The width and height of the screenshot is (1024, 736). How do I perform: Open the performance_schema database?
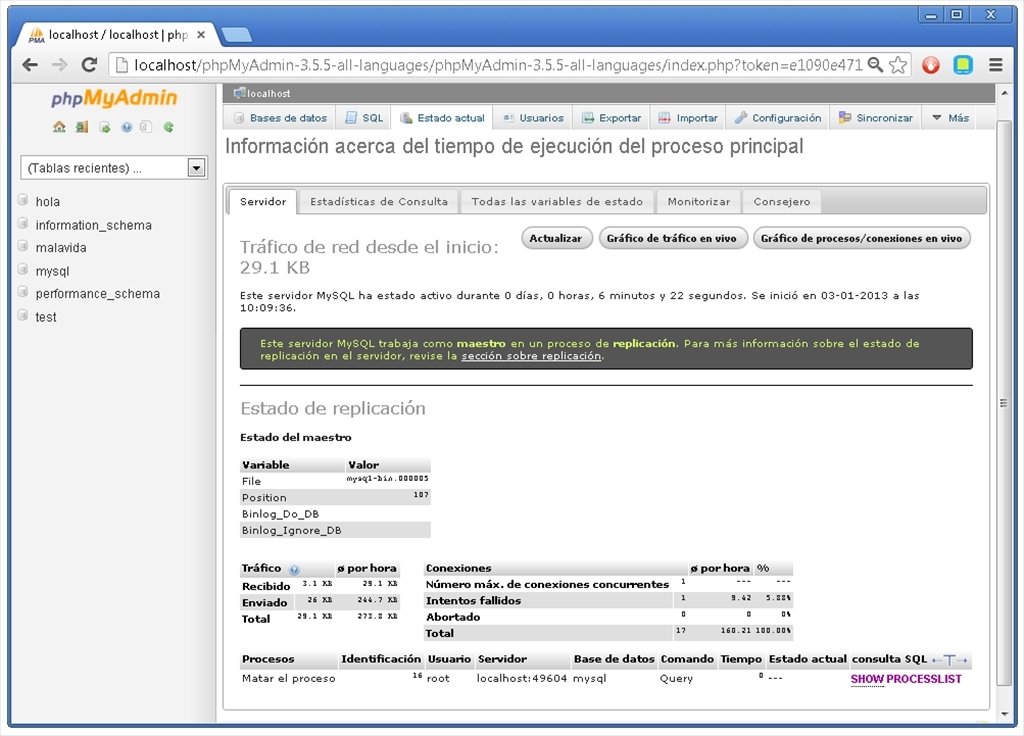click(x=97, y=294)
